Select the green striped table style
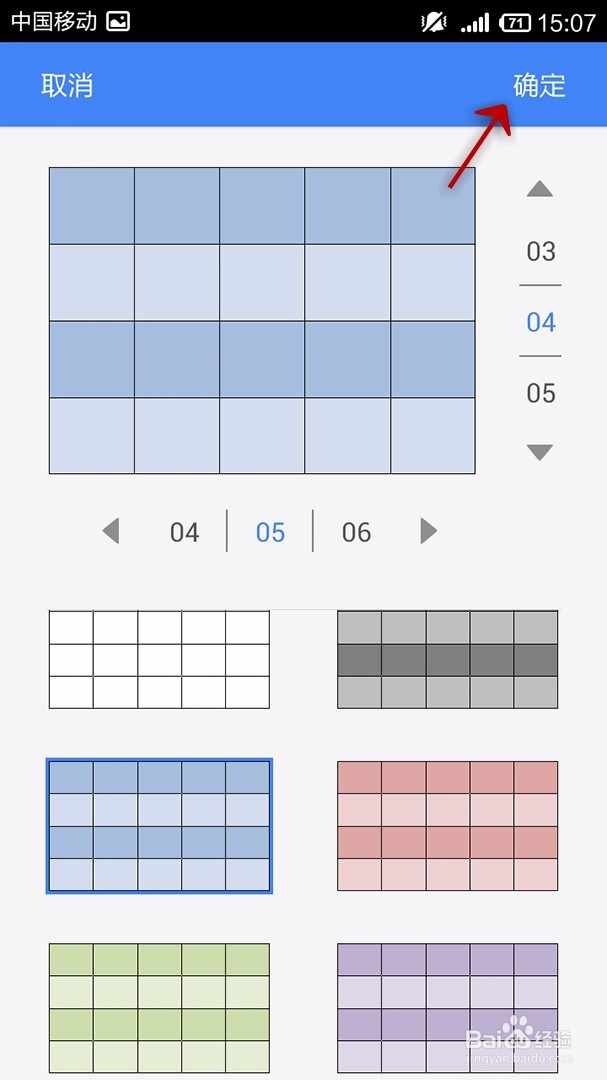 point(159,1008)
